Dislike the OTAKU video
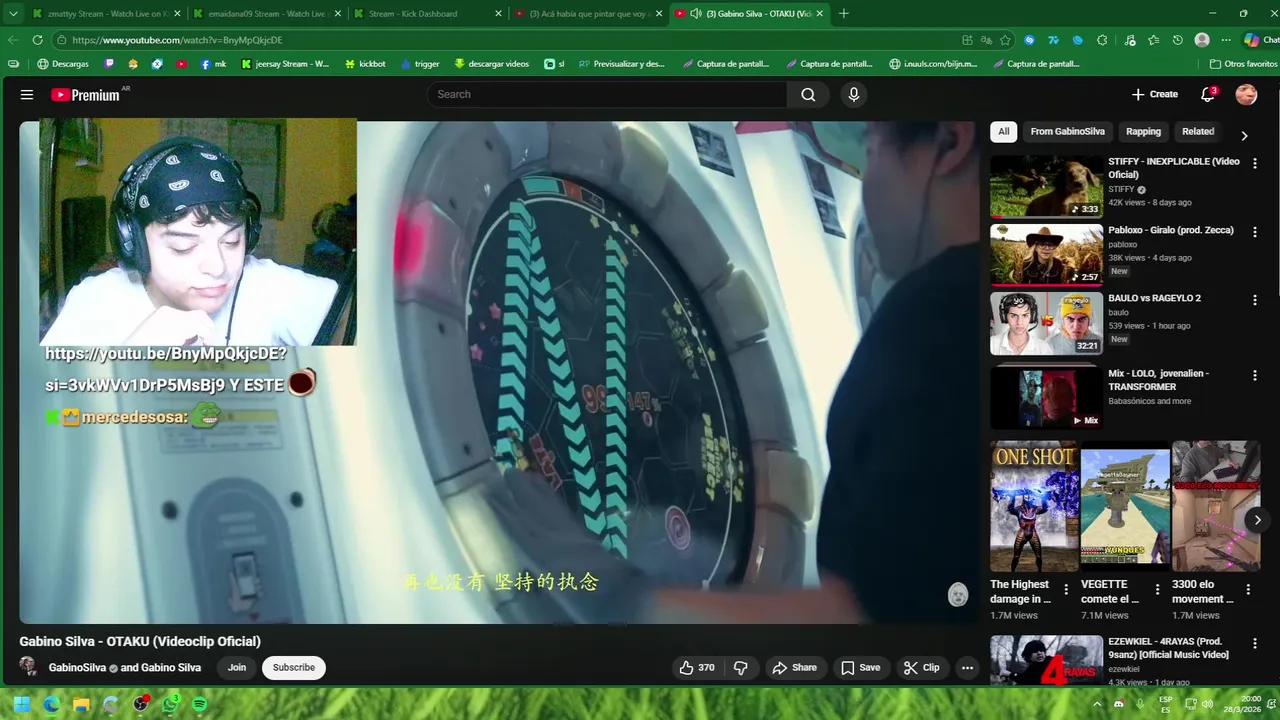Viewport: 1280px width, 720px height. pos(741,668)
